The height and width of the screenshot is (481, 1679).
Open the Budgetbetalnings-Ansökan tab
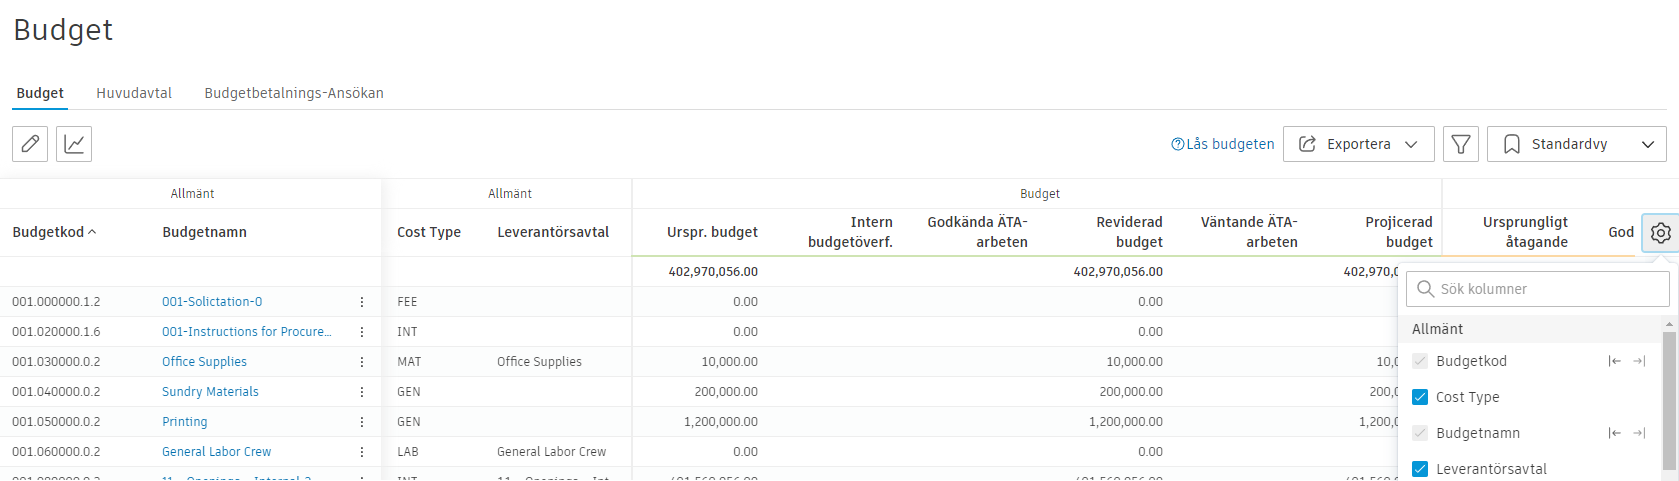pos(294,93)
